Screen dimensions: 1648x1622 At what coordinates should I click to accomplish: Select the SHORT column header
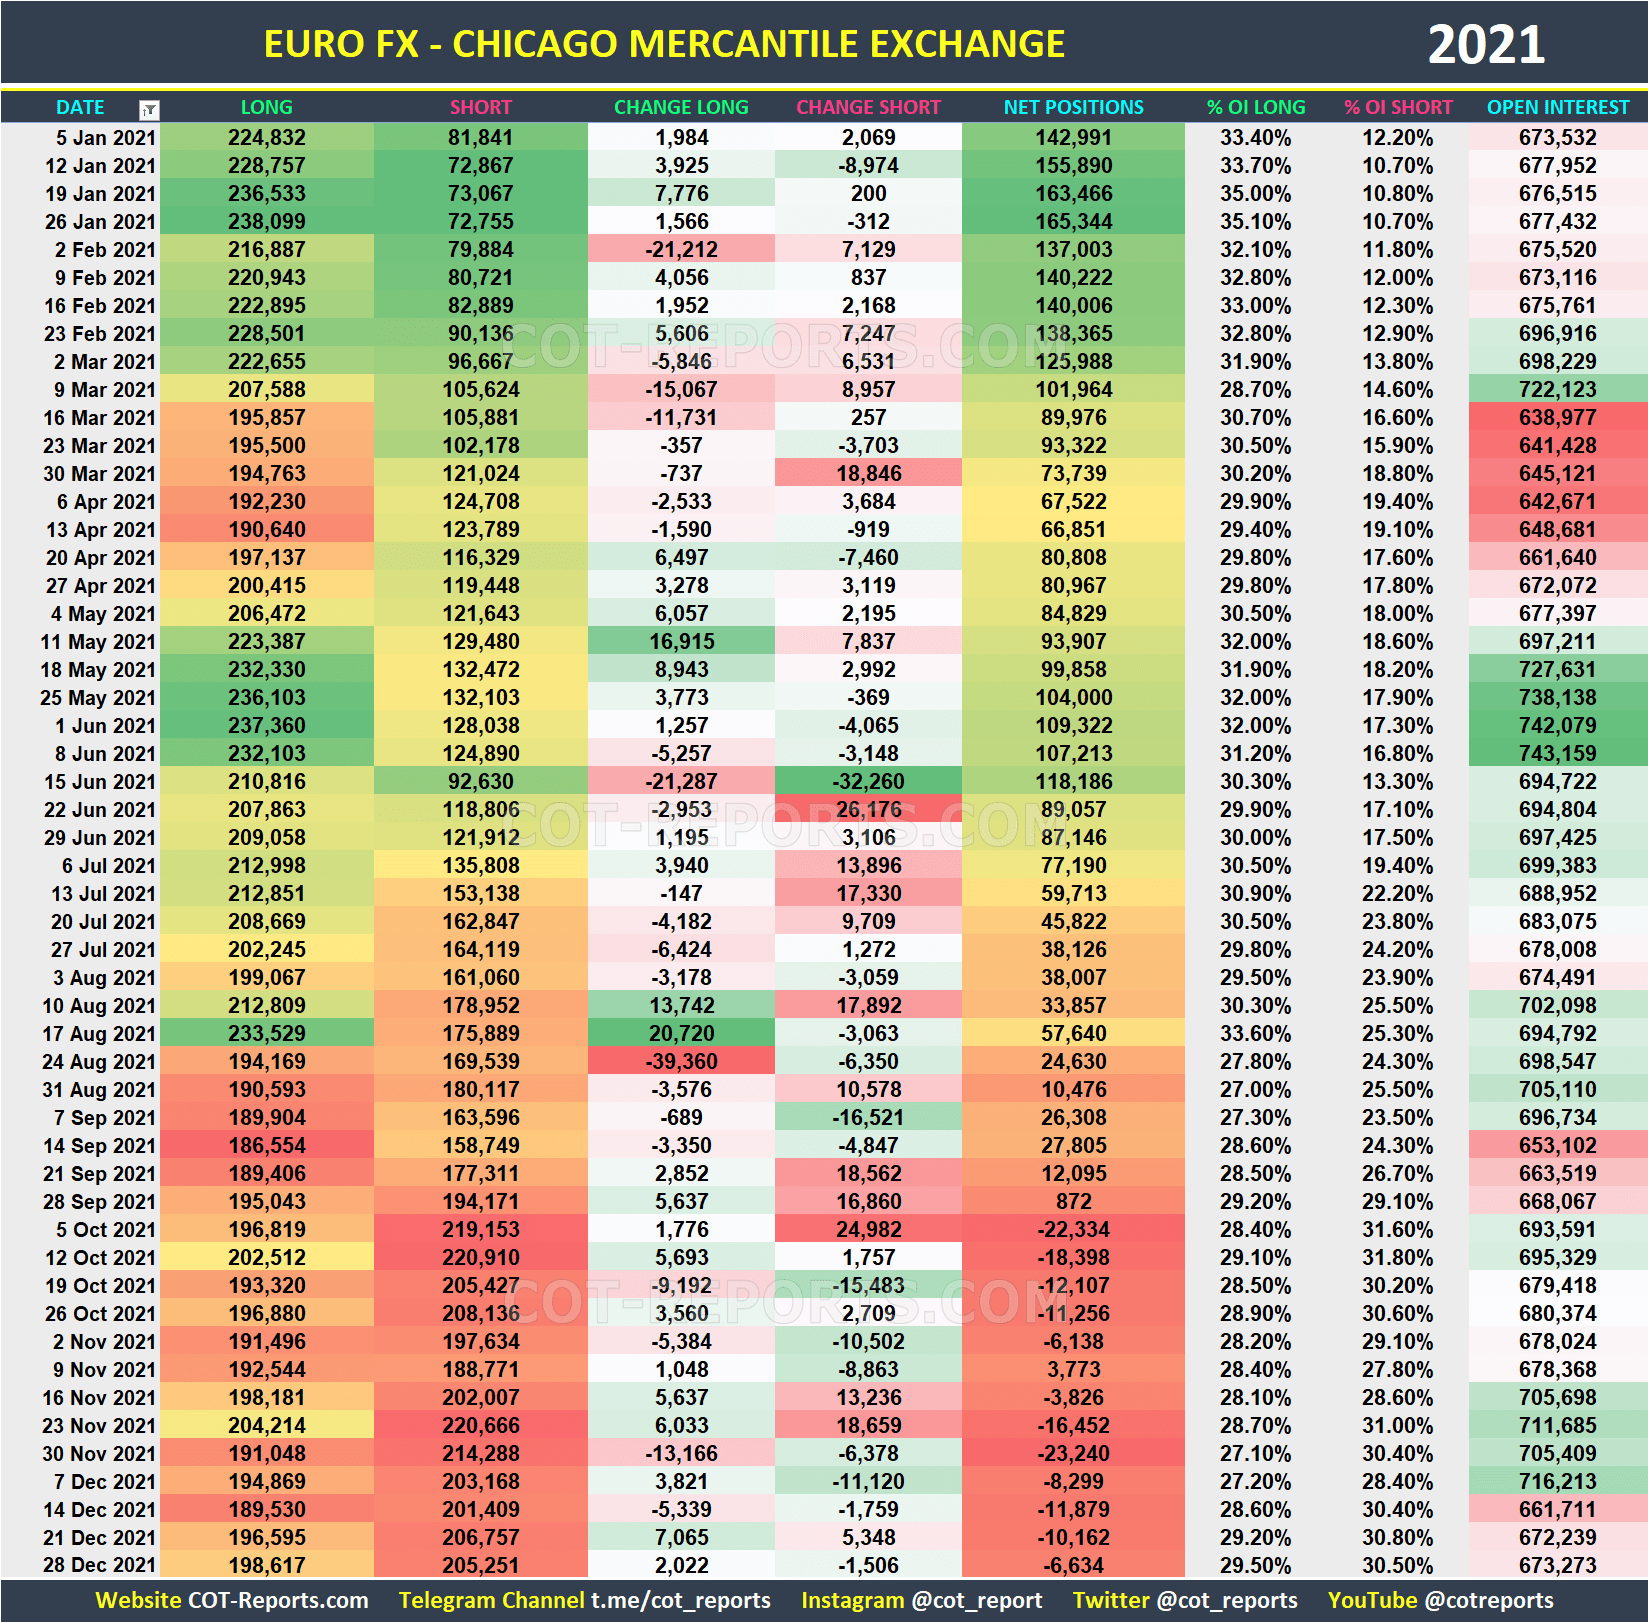(479, 107)
